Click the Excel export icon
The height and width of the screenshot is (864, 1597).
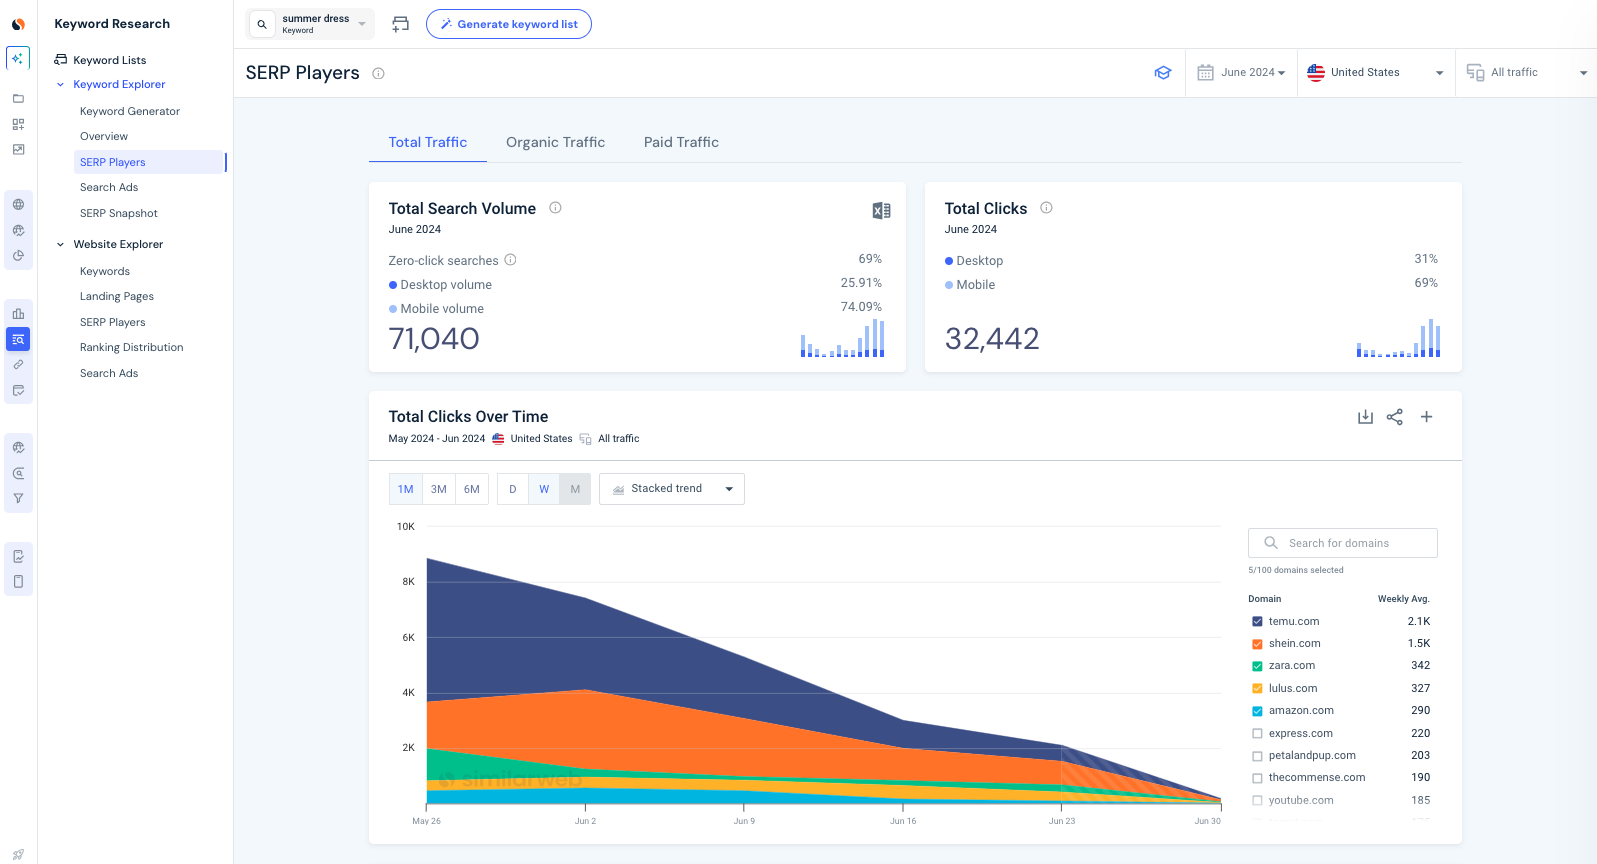pyautogui.click(x=881, y=210)
